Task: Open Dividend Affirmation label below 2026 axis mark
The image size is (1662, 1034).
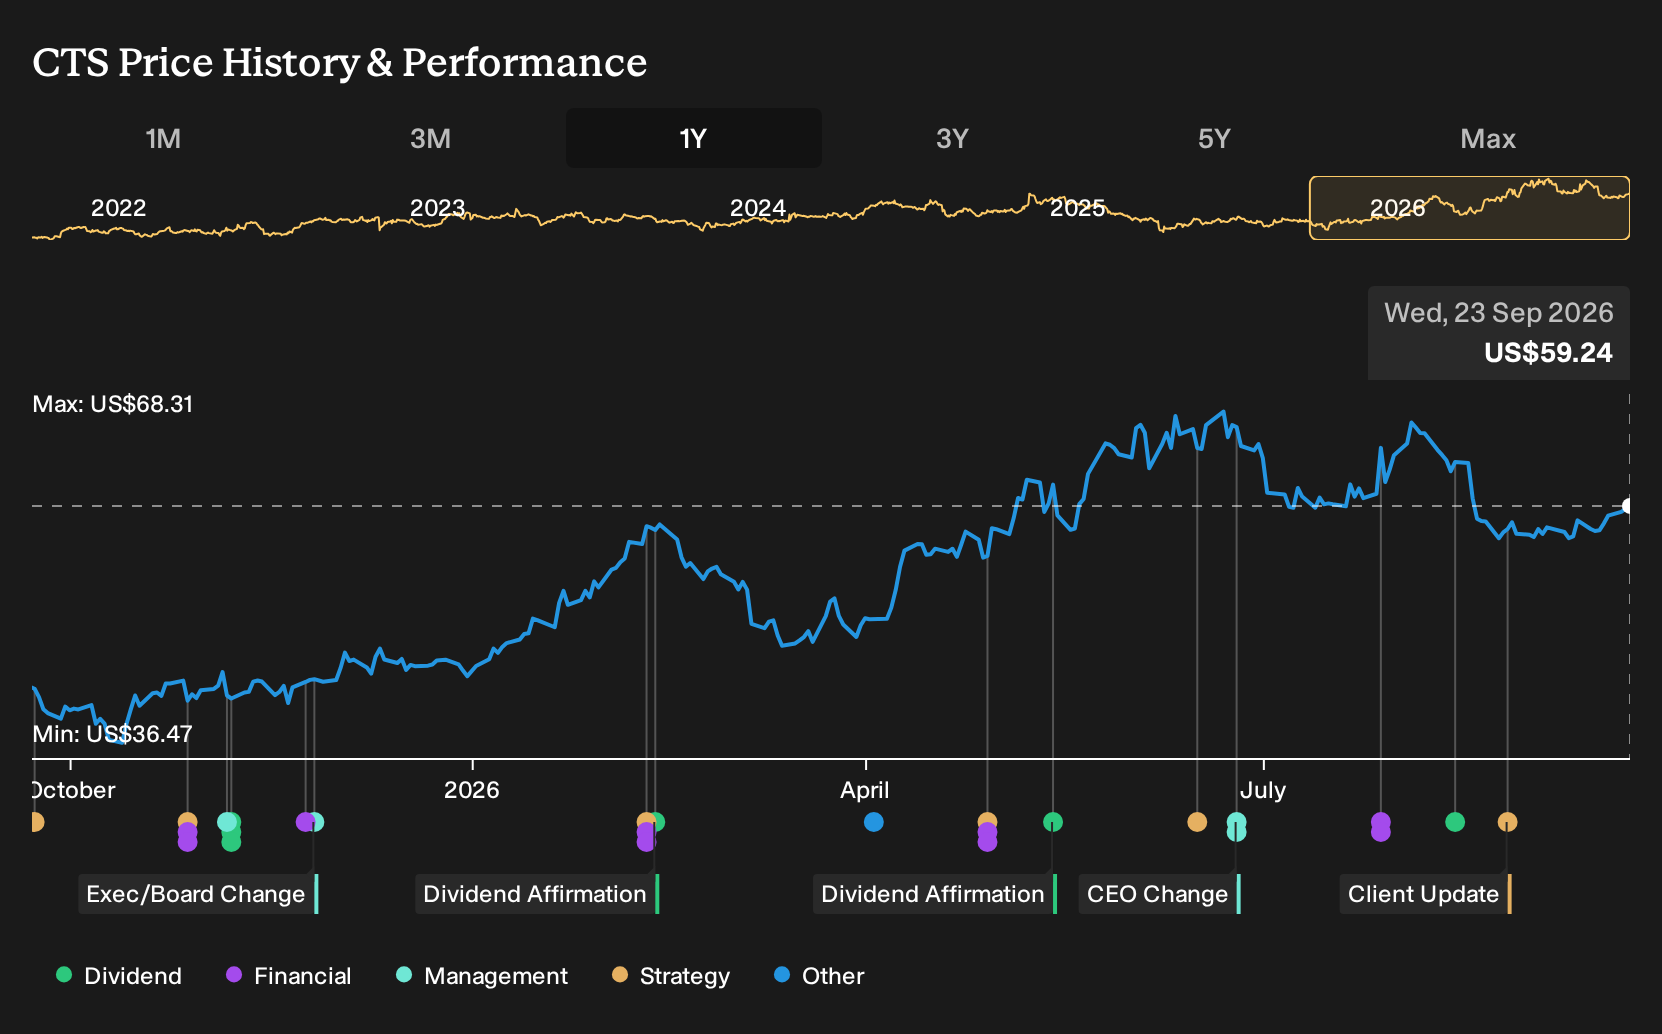Action: pos(537,894)
